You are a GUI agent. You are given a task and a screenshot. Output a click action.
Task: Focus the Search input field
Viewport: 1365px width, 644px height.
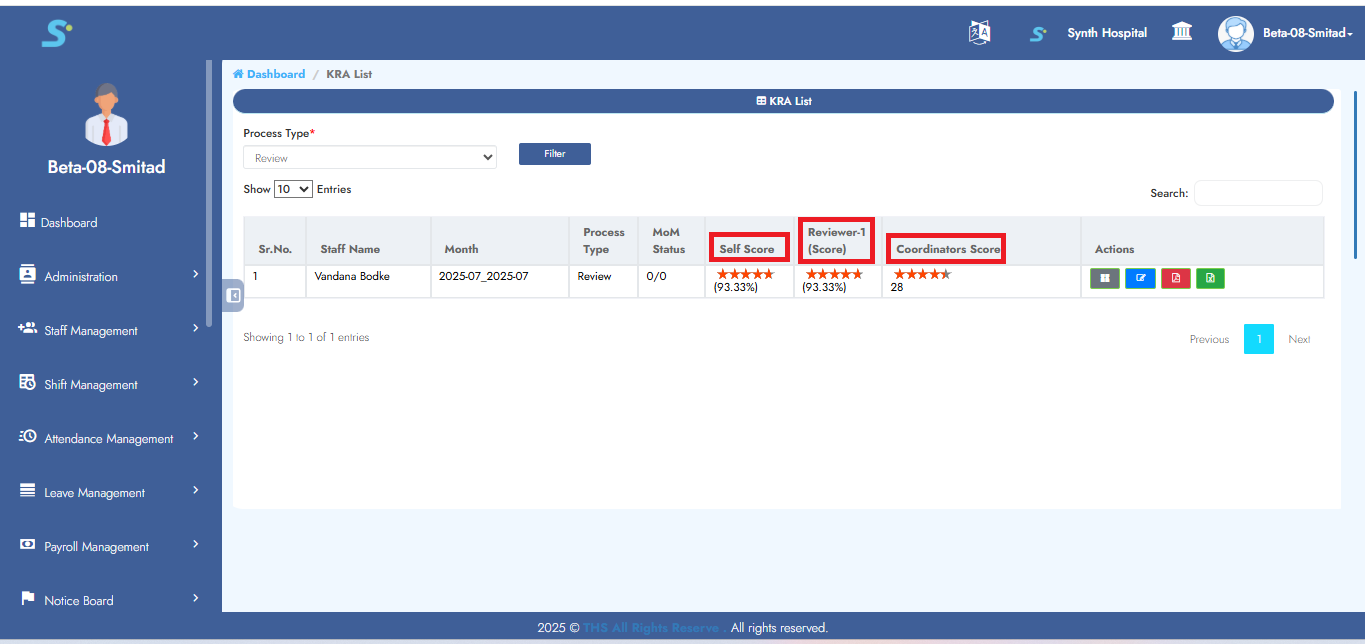point(1258,193)
